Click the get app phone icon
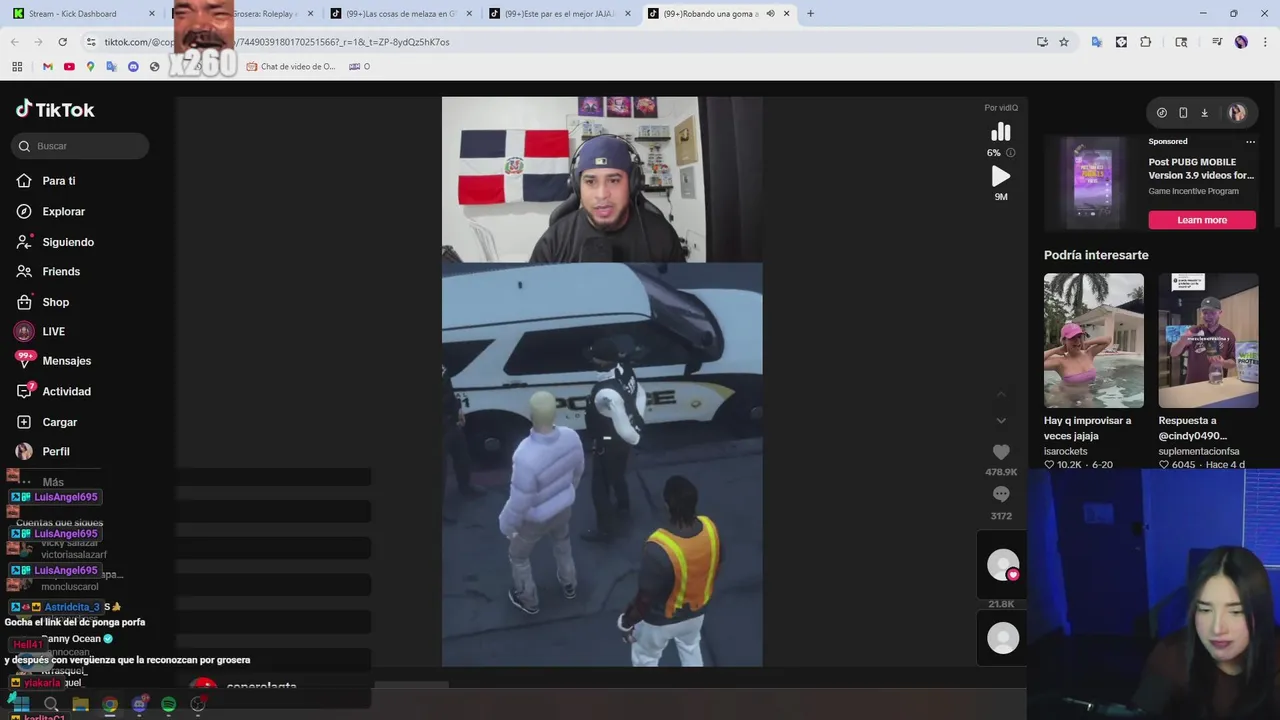 1183,113
